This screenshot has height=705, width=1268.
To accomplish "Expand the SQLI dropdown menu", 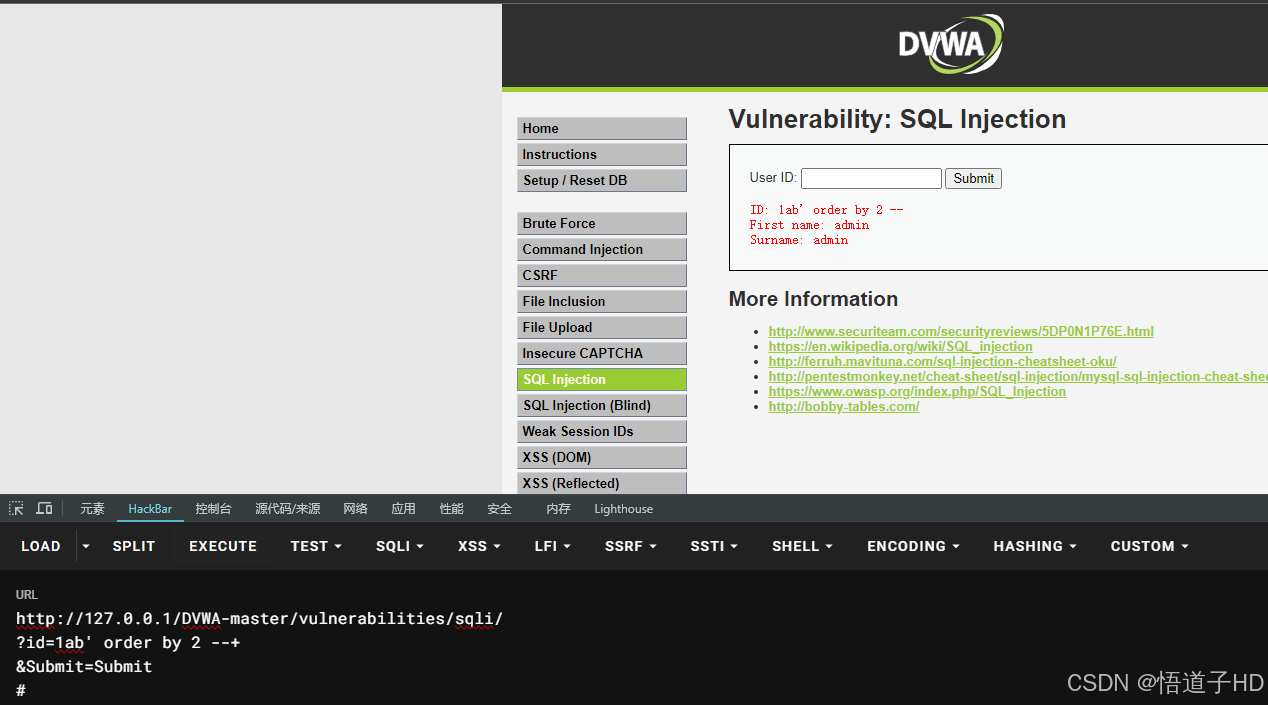I will point(399,546).
